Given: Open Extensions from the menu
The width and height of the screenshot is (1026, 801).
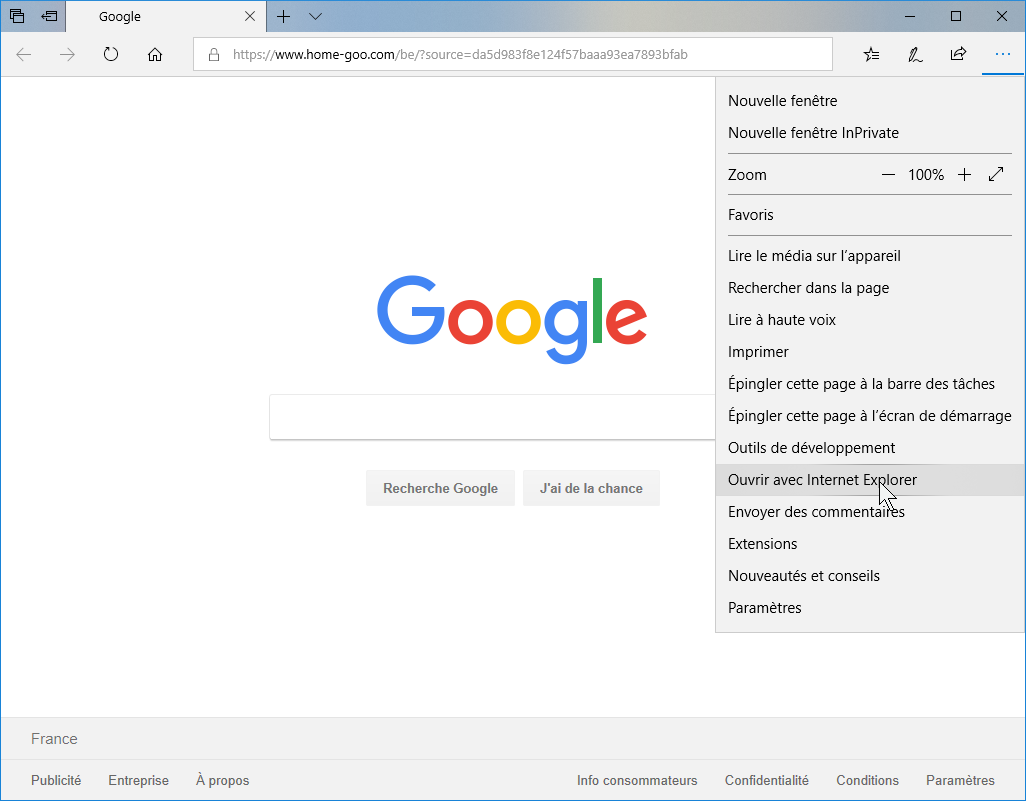Looking at the screenshot, I should [870, 544].
